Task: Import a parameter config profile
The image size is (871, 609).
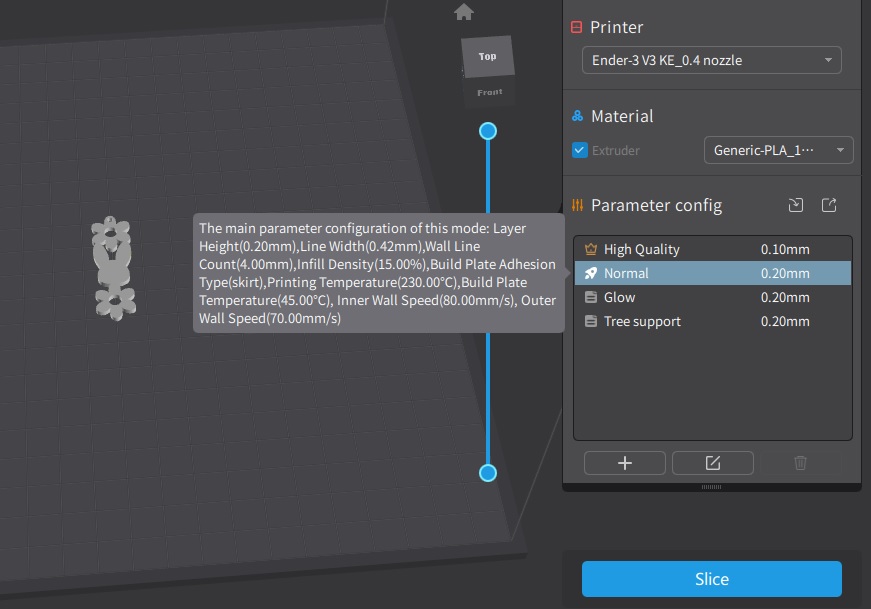Action: pos(796,205)
